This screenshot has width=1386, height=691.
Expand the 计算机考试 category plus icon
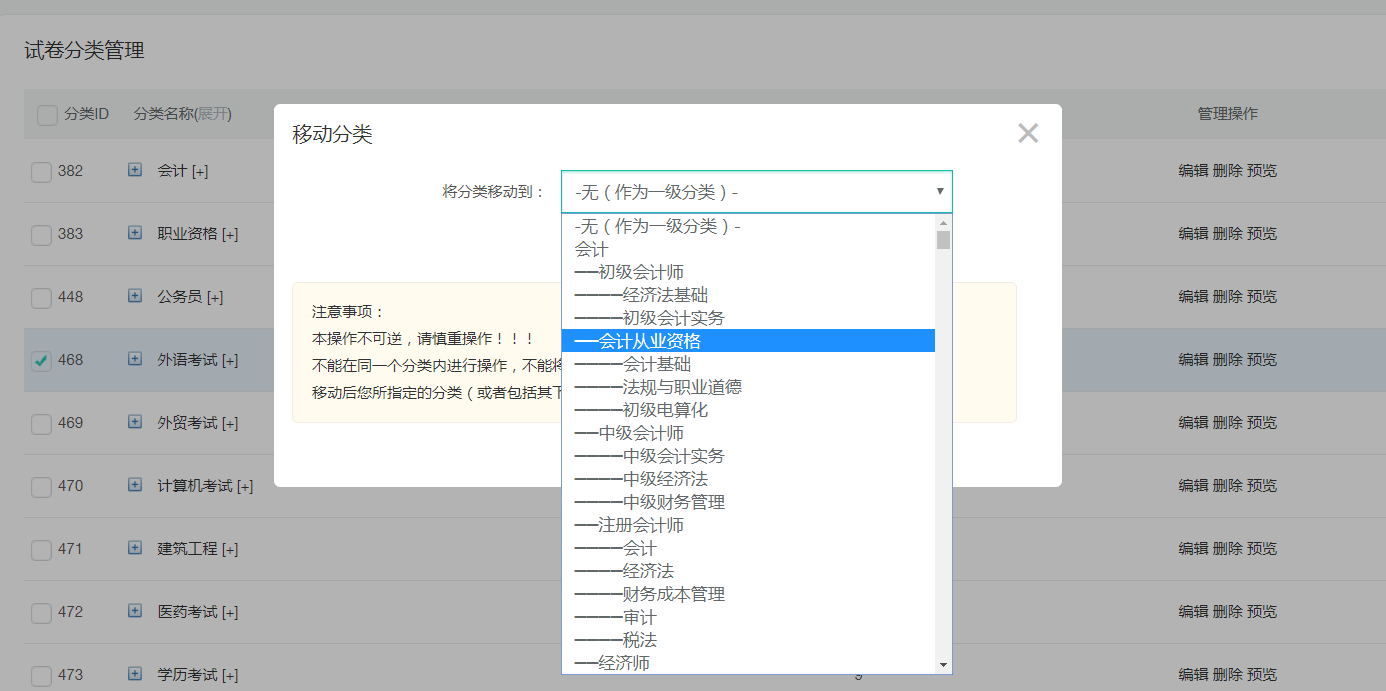(x=134, y=485)
